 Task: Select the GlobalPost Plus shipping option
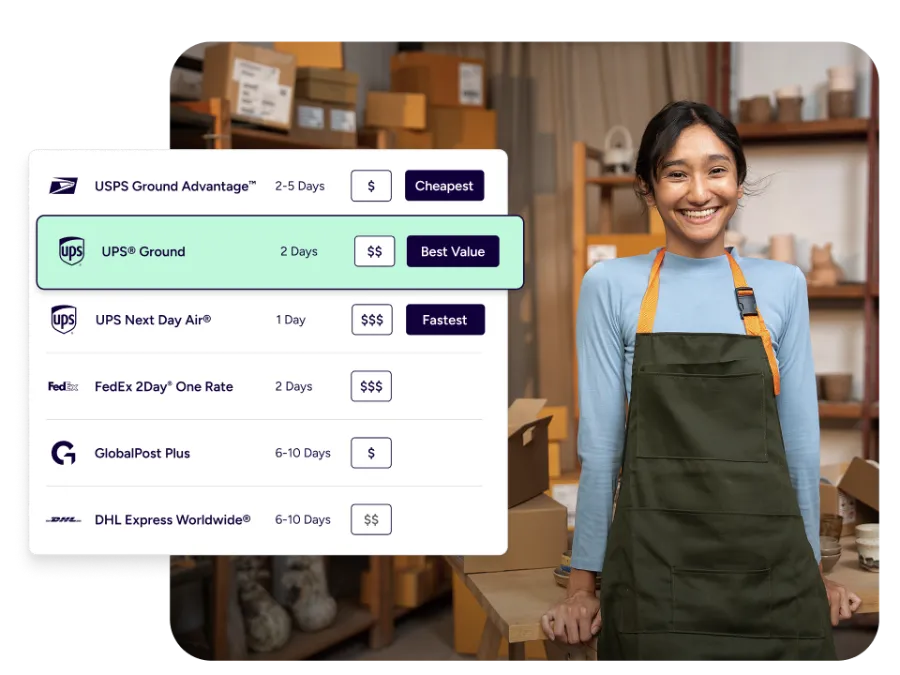pos(143,452)
